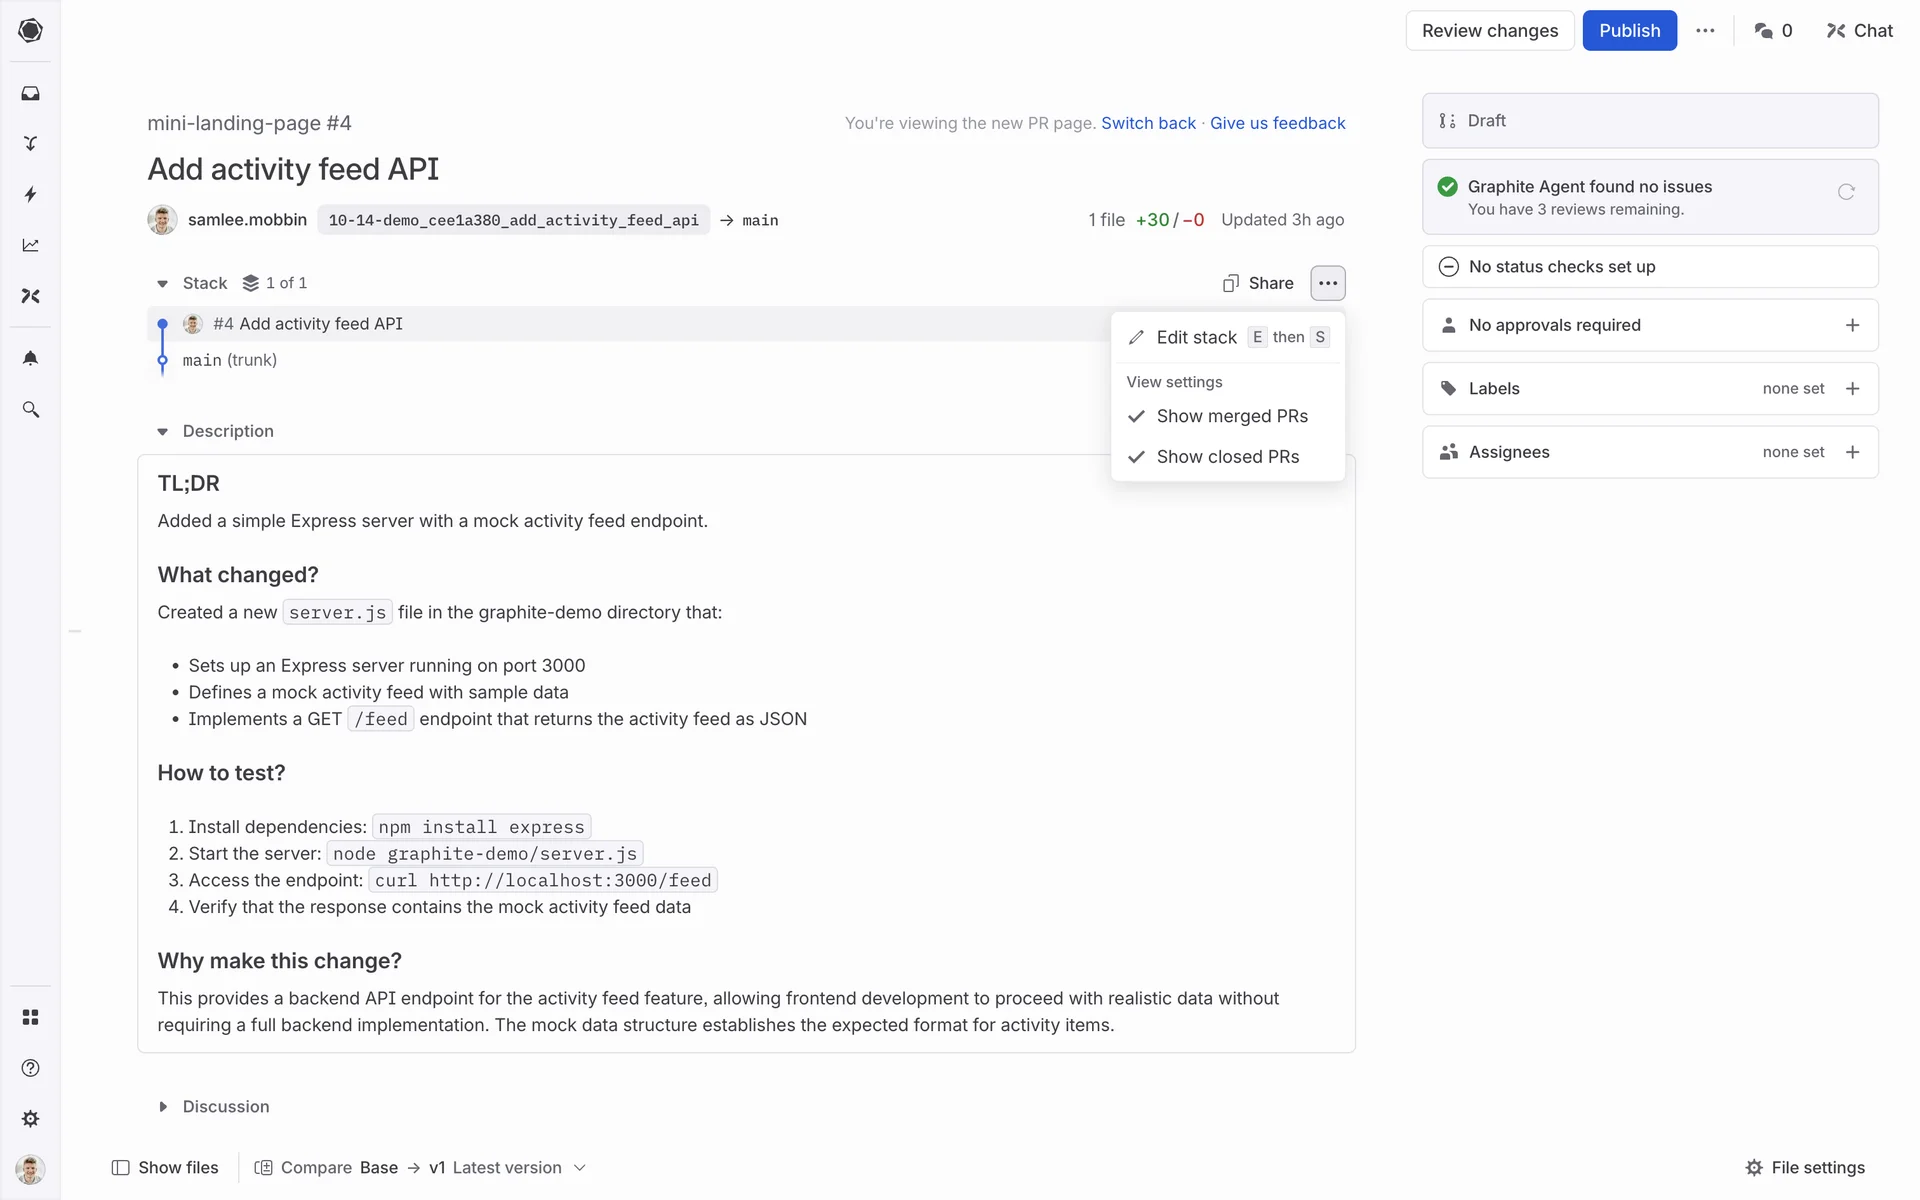Refresh the Graphite Agent review

pyautogui.click(x=1846, y=192)
